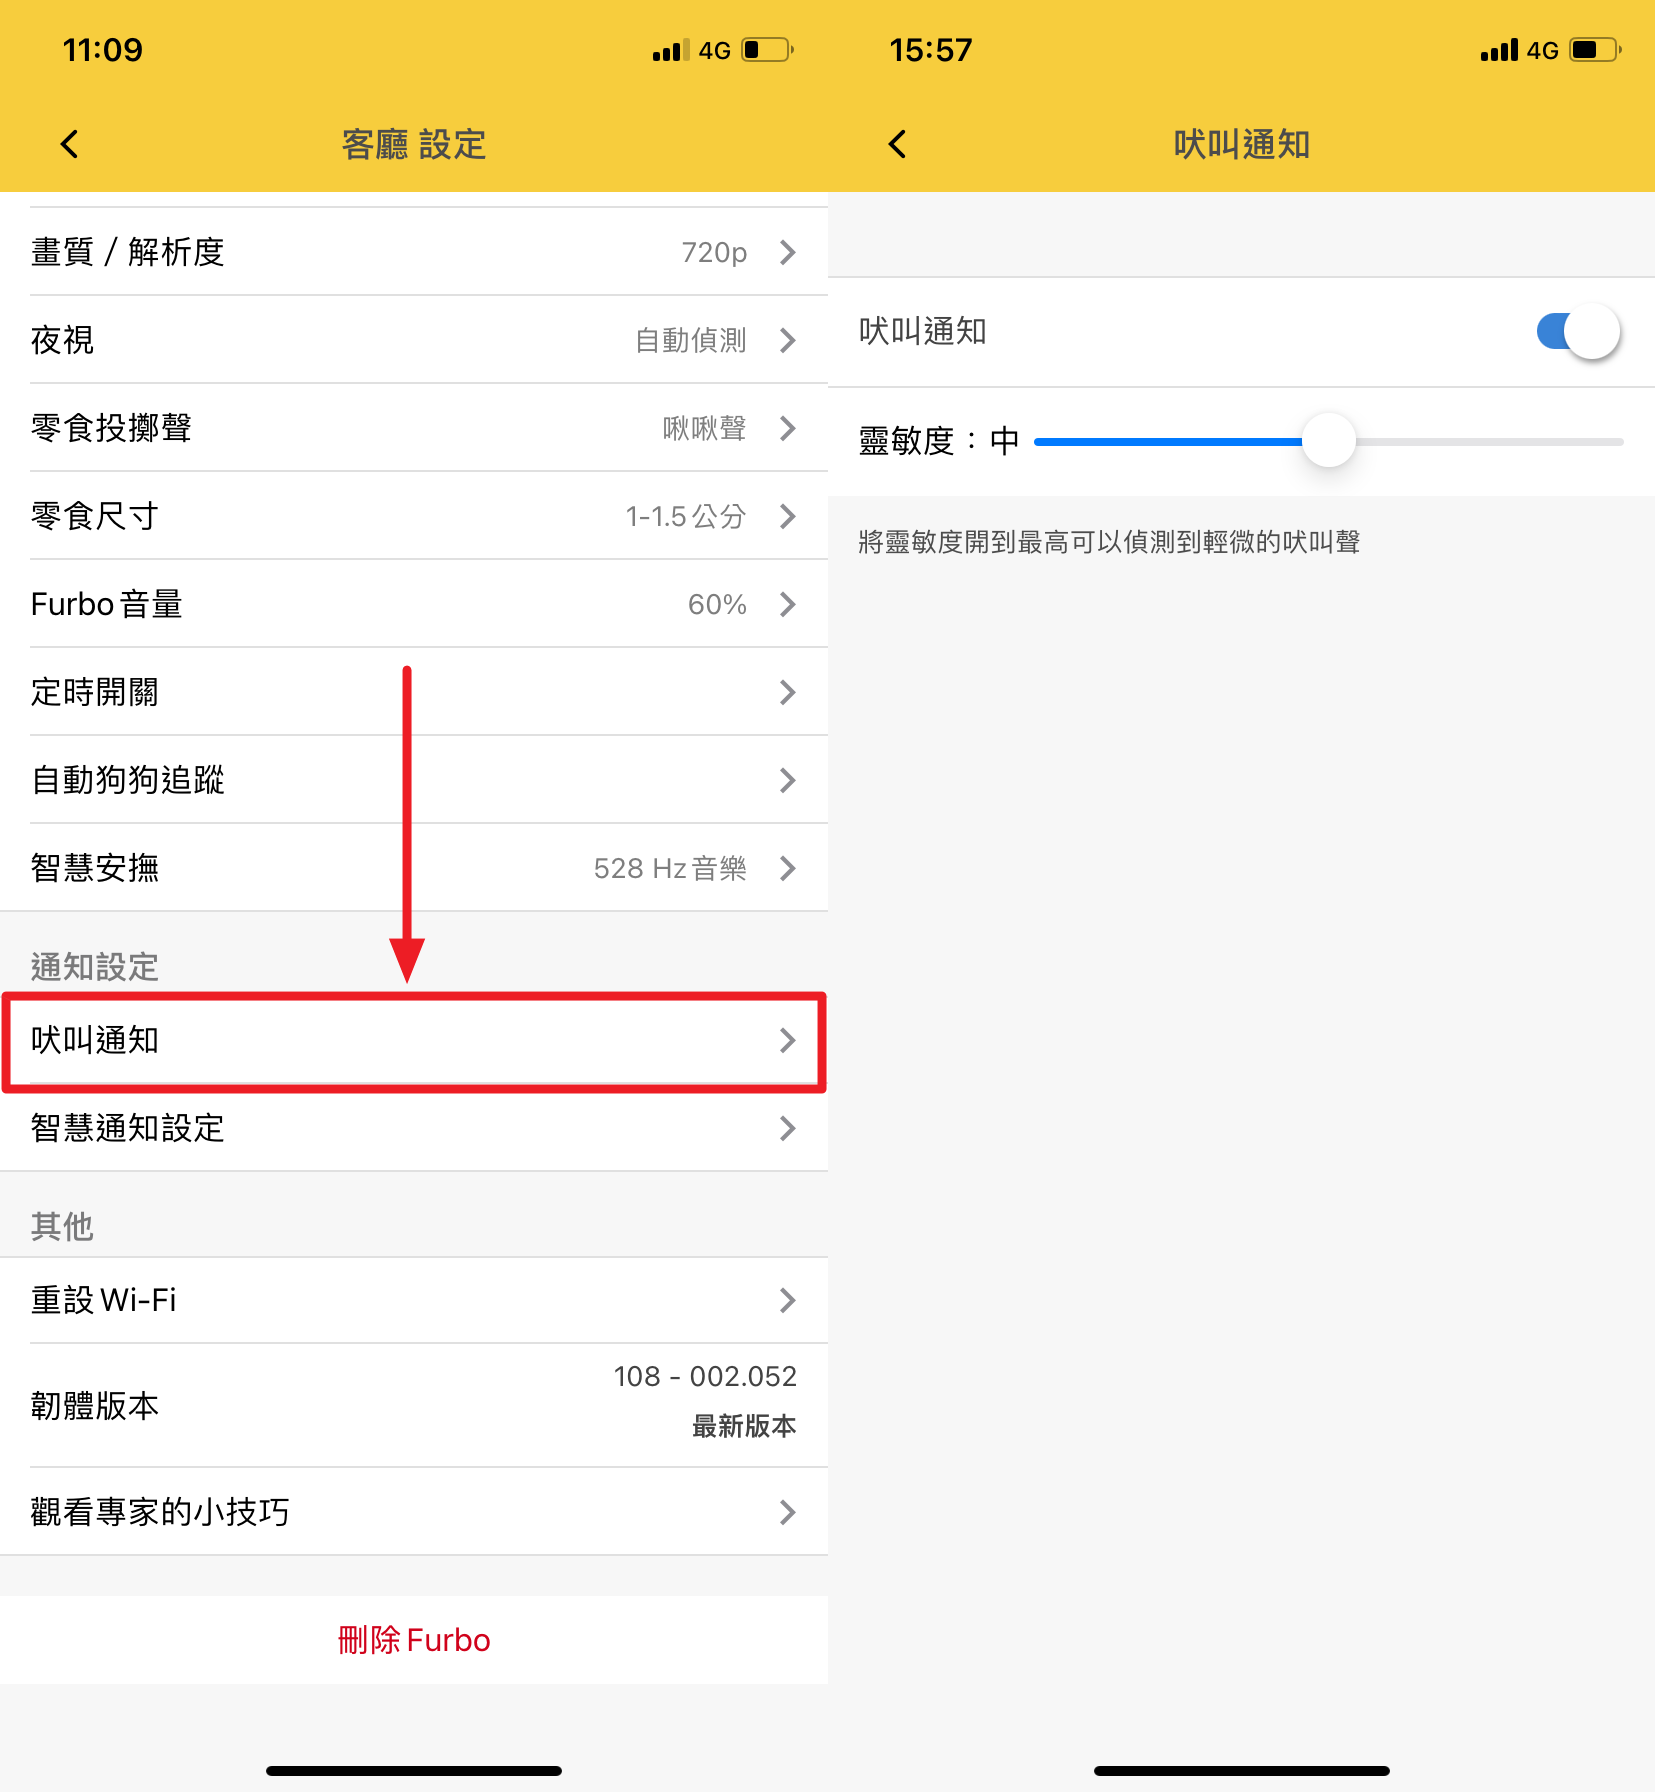1655x1792 pixels.
Task: Tap 刪除 Furbo to delete device
Action: click(x=414, y=1640)
